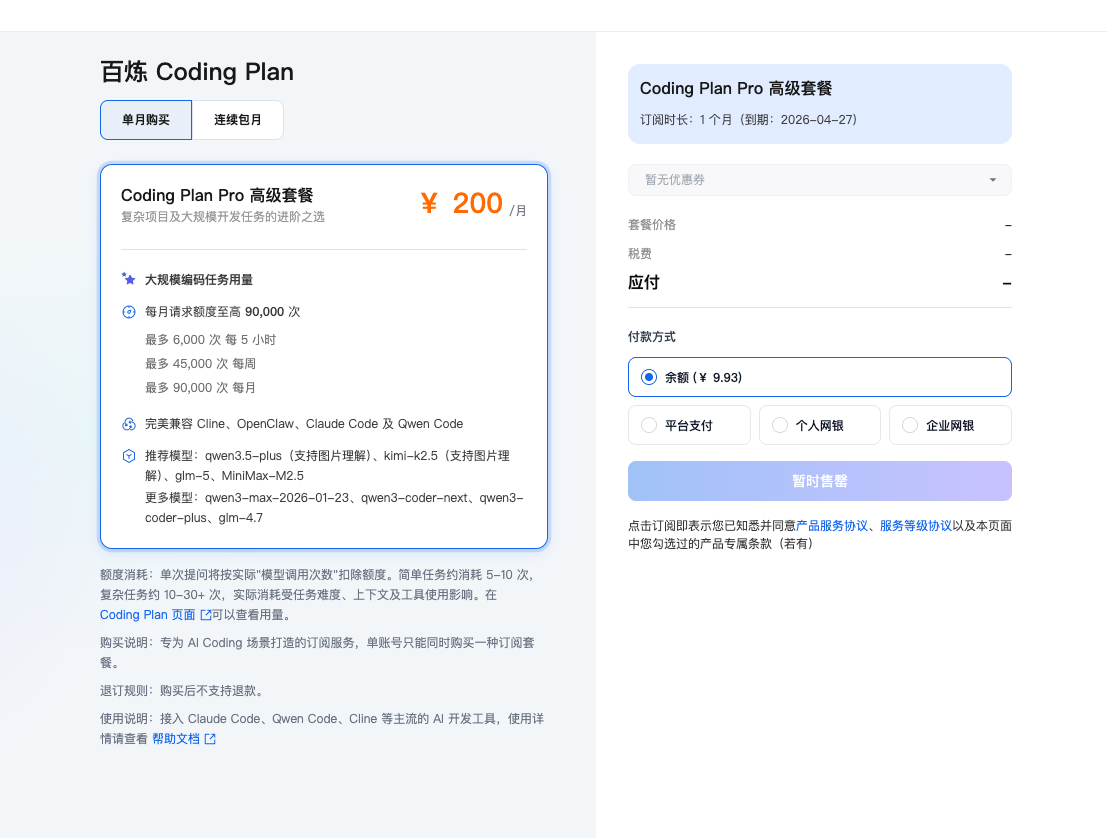The width and height of the screenshot is (1107, 838).
Task: Select the 余额 payment radio button
Action: point(649,377)
